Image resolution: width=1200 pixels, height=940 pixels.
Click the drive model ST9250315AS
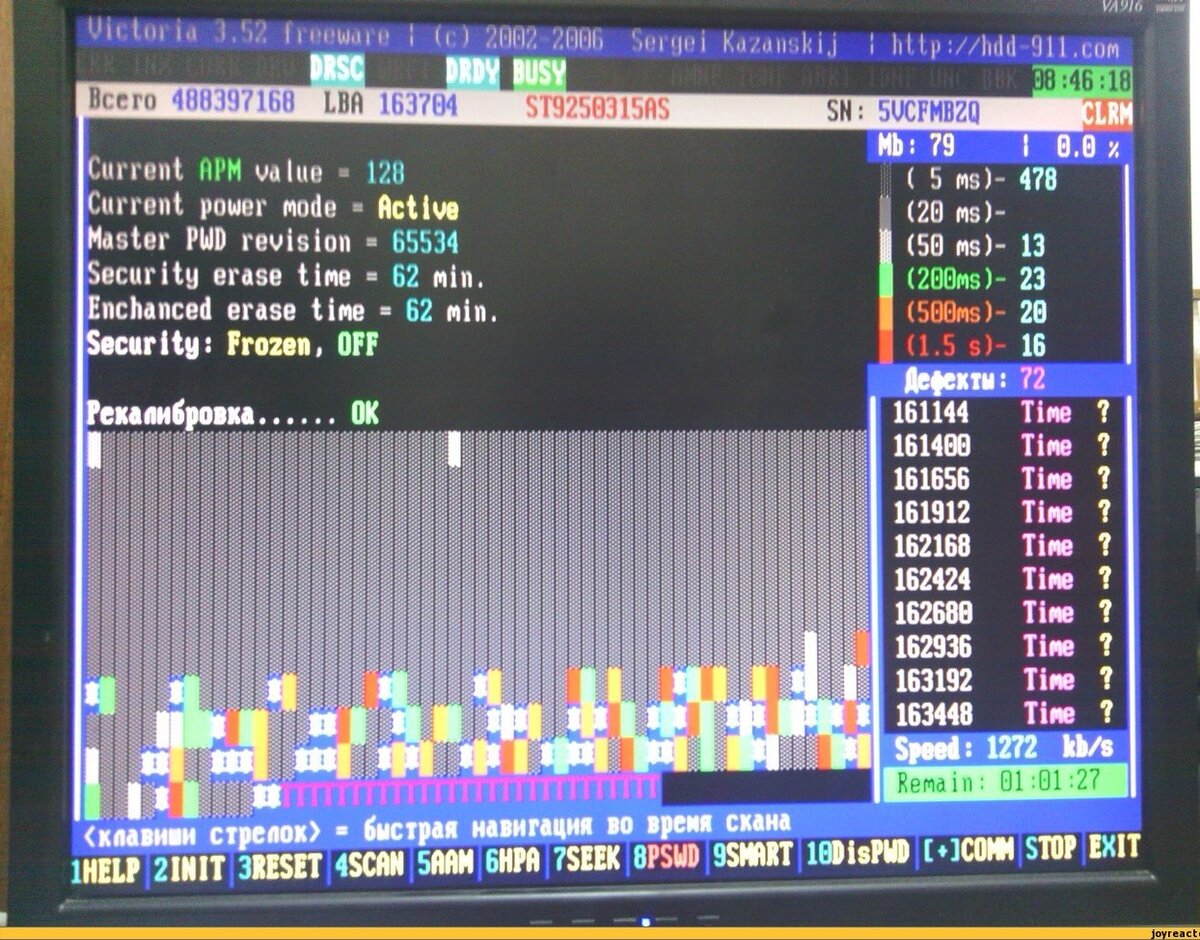(x=597, y=108)
